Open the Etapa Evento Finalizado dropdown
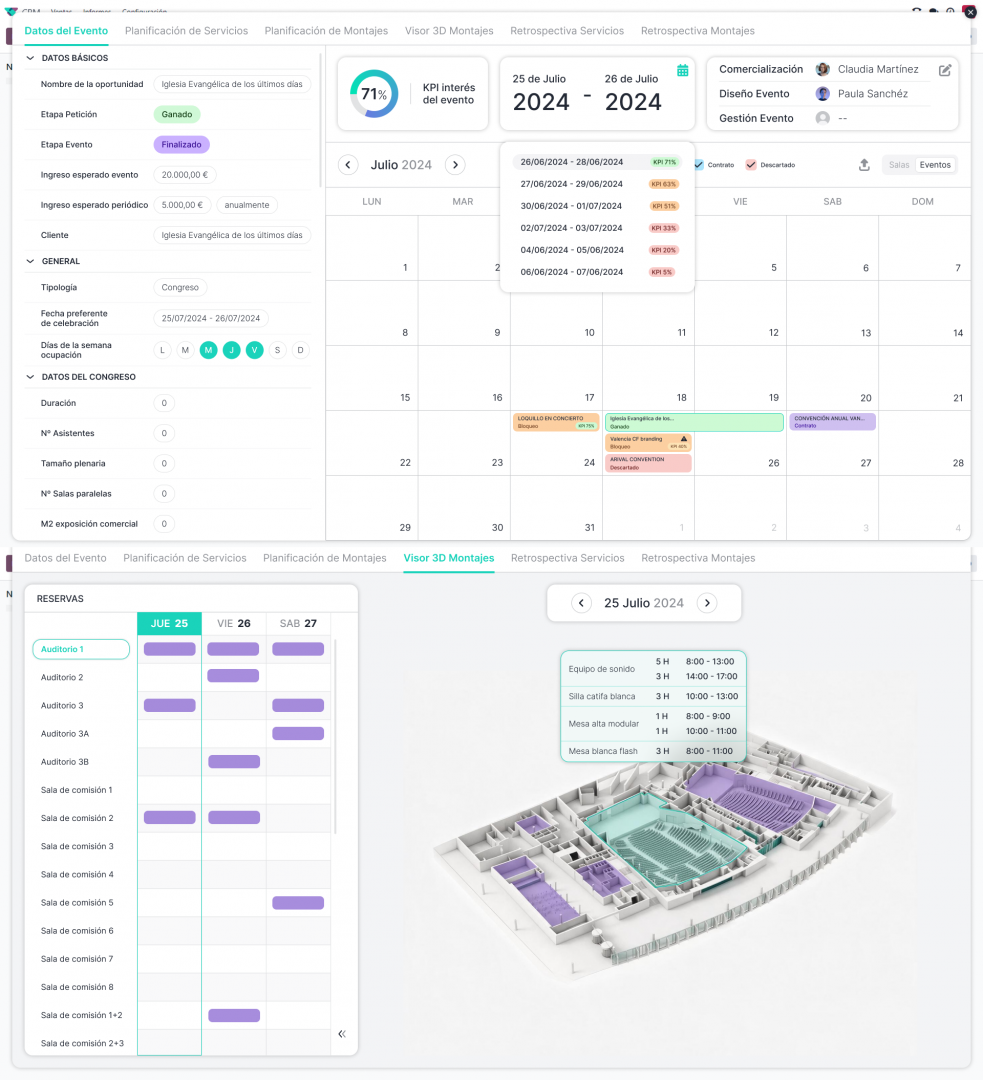This screenshot has height=1080, width=983. [181, 145]
